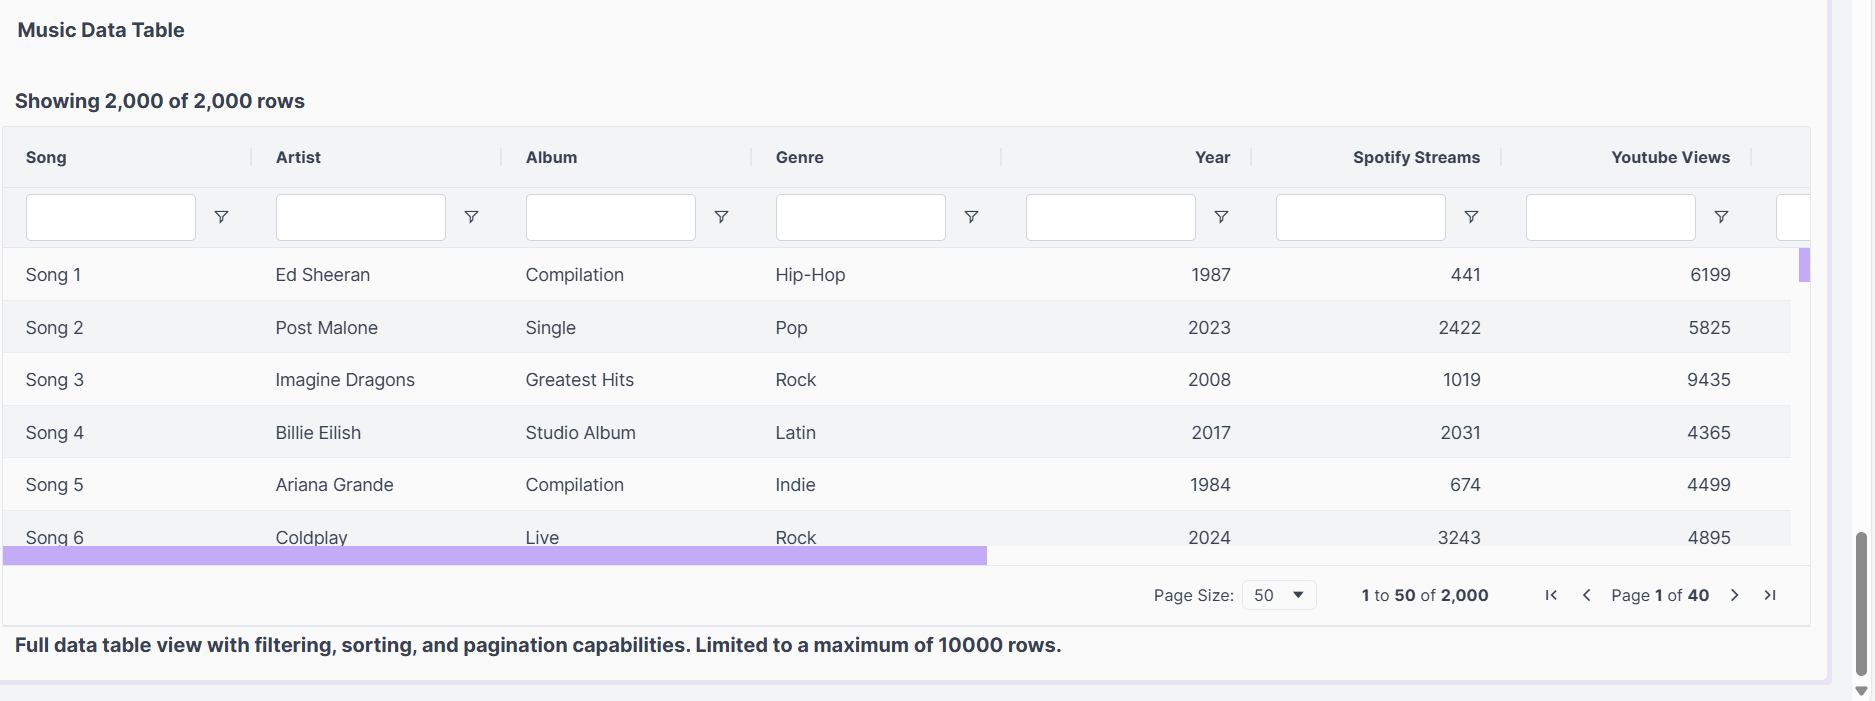Click the Artist filter text box
The image size is (1875, 701).
coord(360,217)
